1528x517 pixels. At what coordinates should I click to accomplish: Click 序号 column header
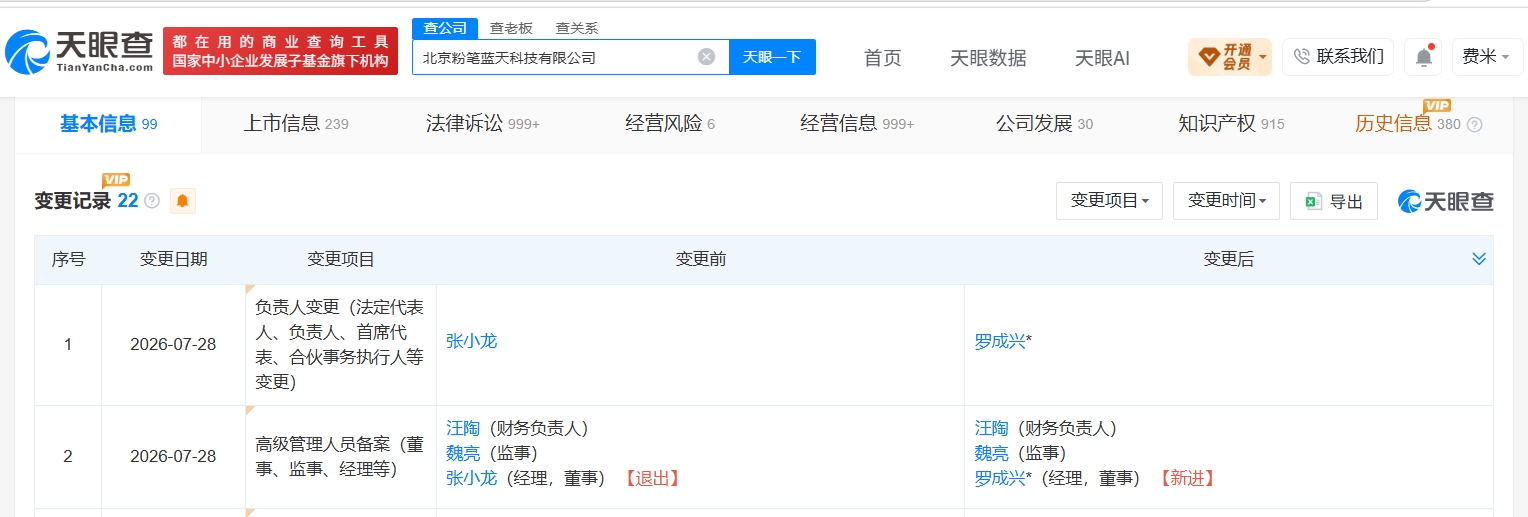pyautogui.click(x=68, y=259)
